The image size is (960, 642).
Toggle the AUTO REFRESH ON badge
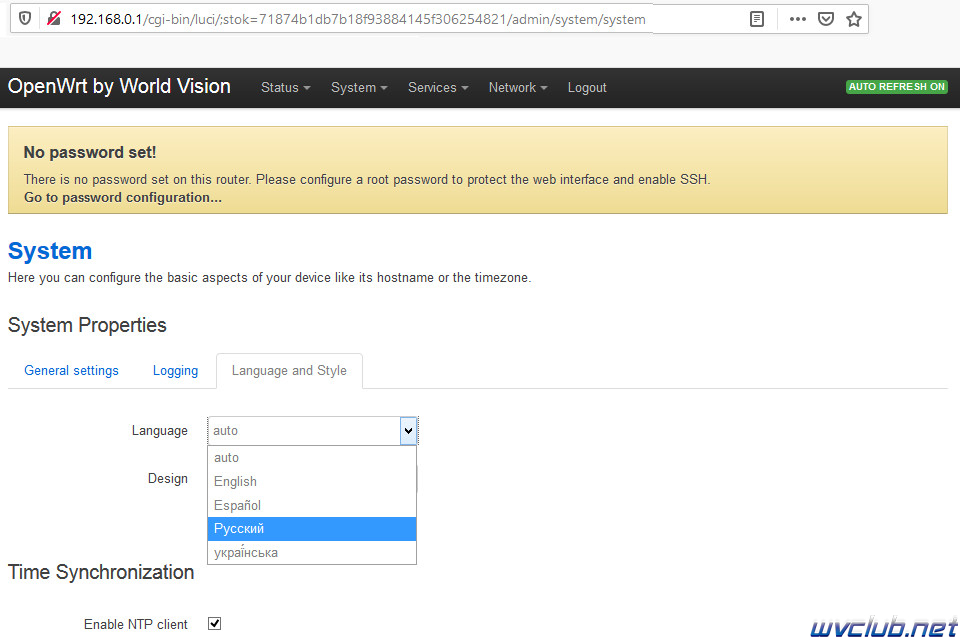(896, 87)
